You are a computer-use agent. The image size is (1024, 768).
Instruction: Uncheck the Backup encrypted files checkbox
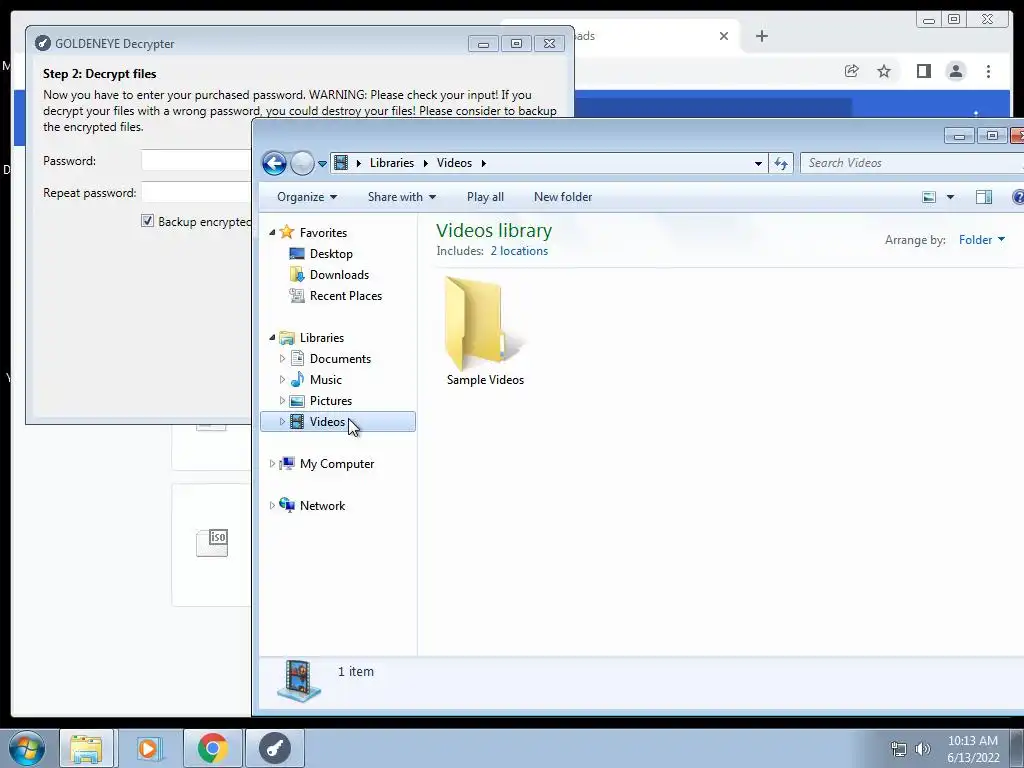(148, 221)
